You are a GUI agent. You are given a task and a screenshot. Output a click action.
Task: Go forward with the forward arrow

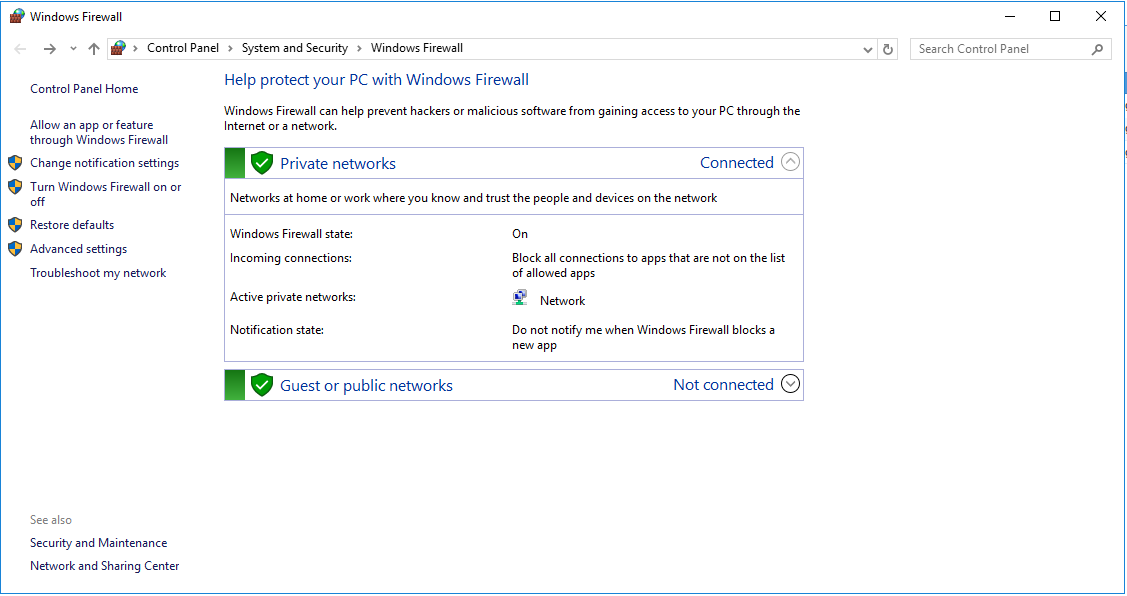50,49
